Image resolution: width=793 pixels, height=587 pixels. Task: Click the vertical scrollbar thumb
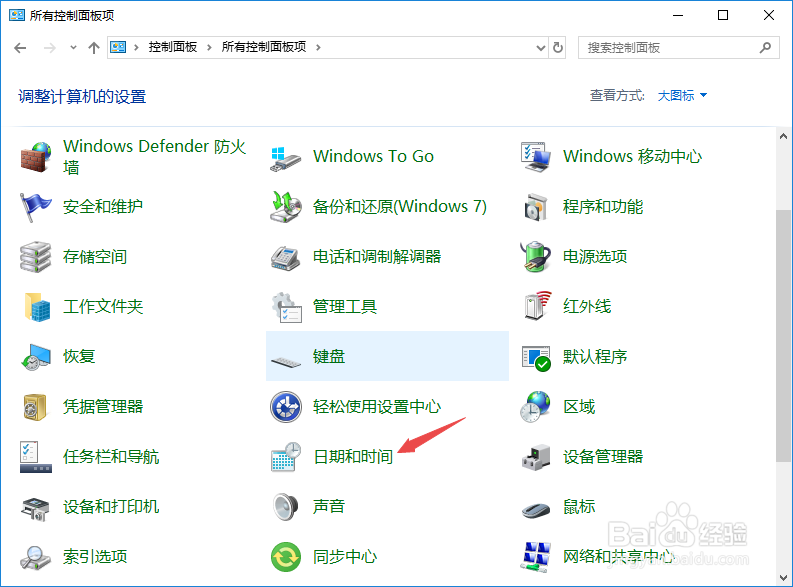(783, 336)
